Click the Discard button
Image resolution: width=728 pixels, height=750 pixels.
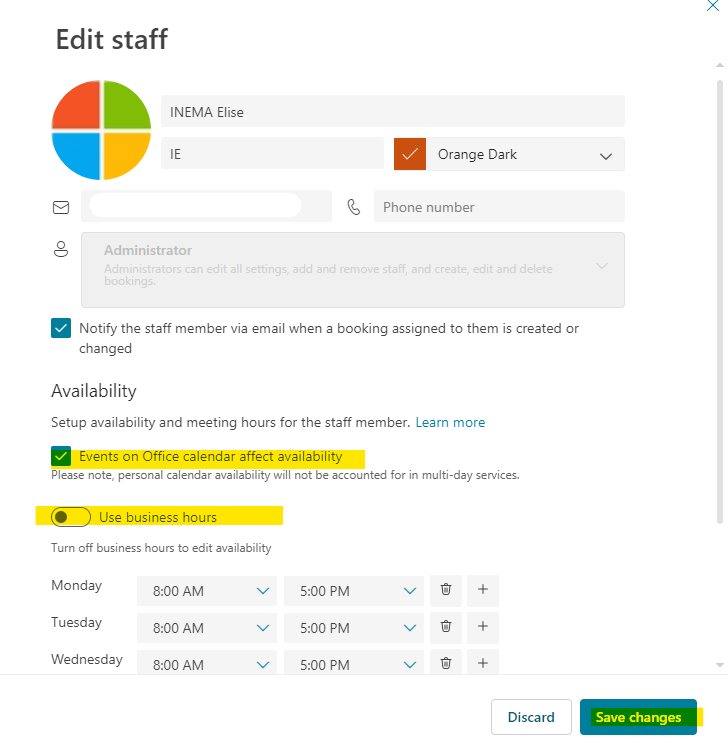531,717
